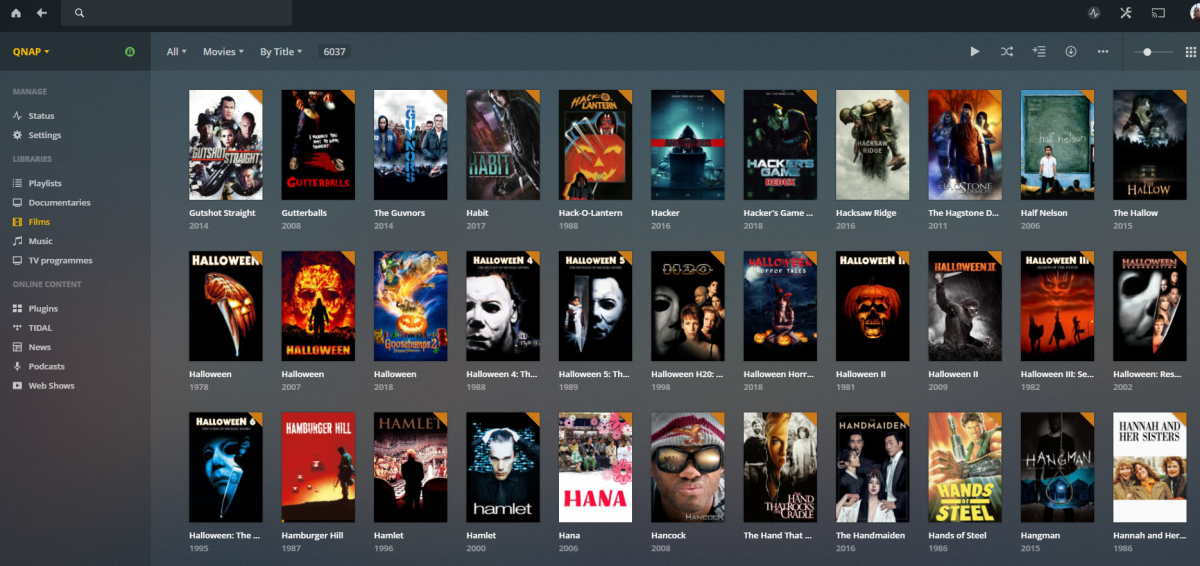Open Halloween Resurrection 2002 poster

pos(1150,306)
